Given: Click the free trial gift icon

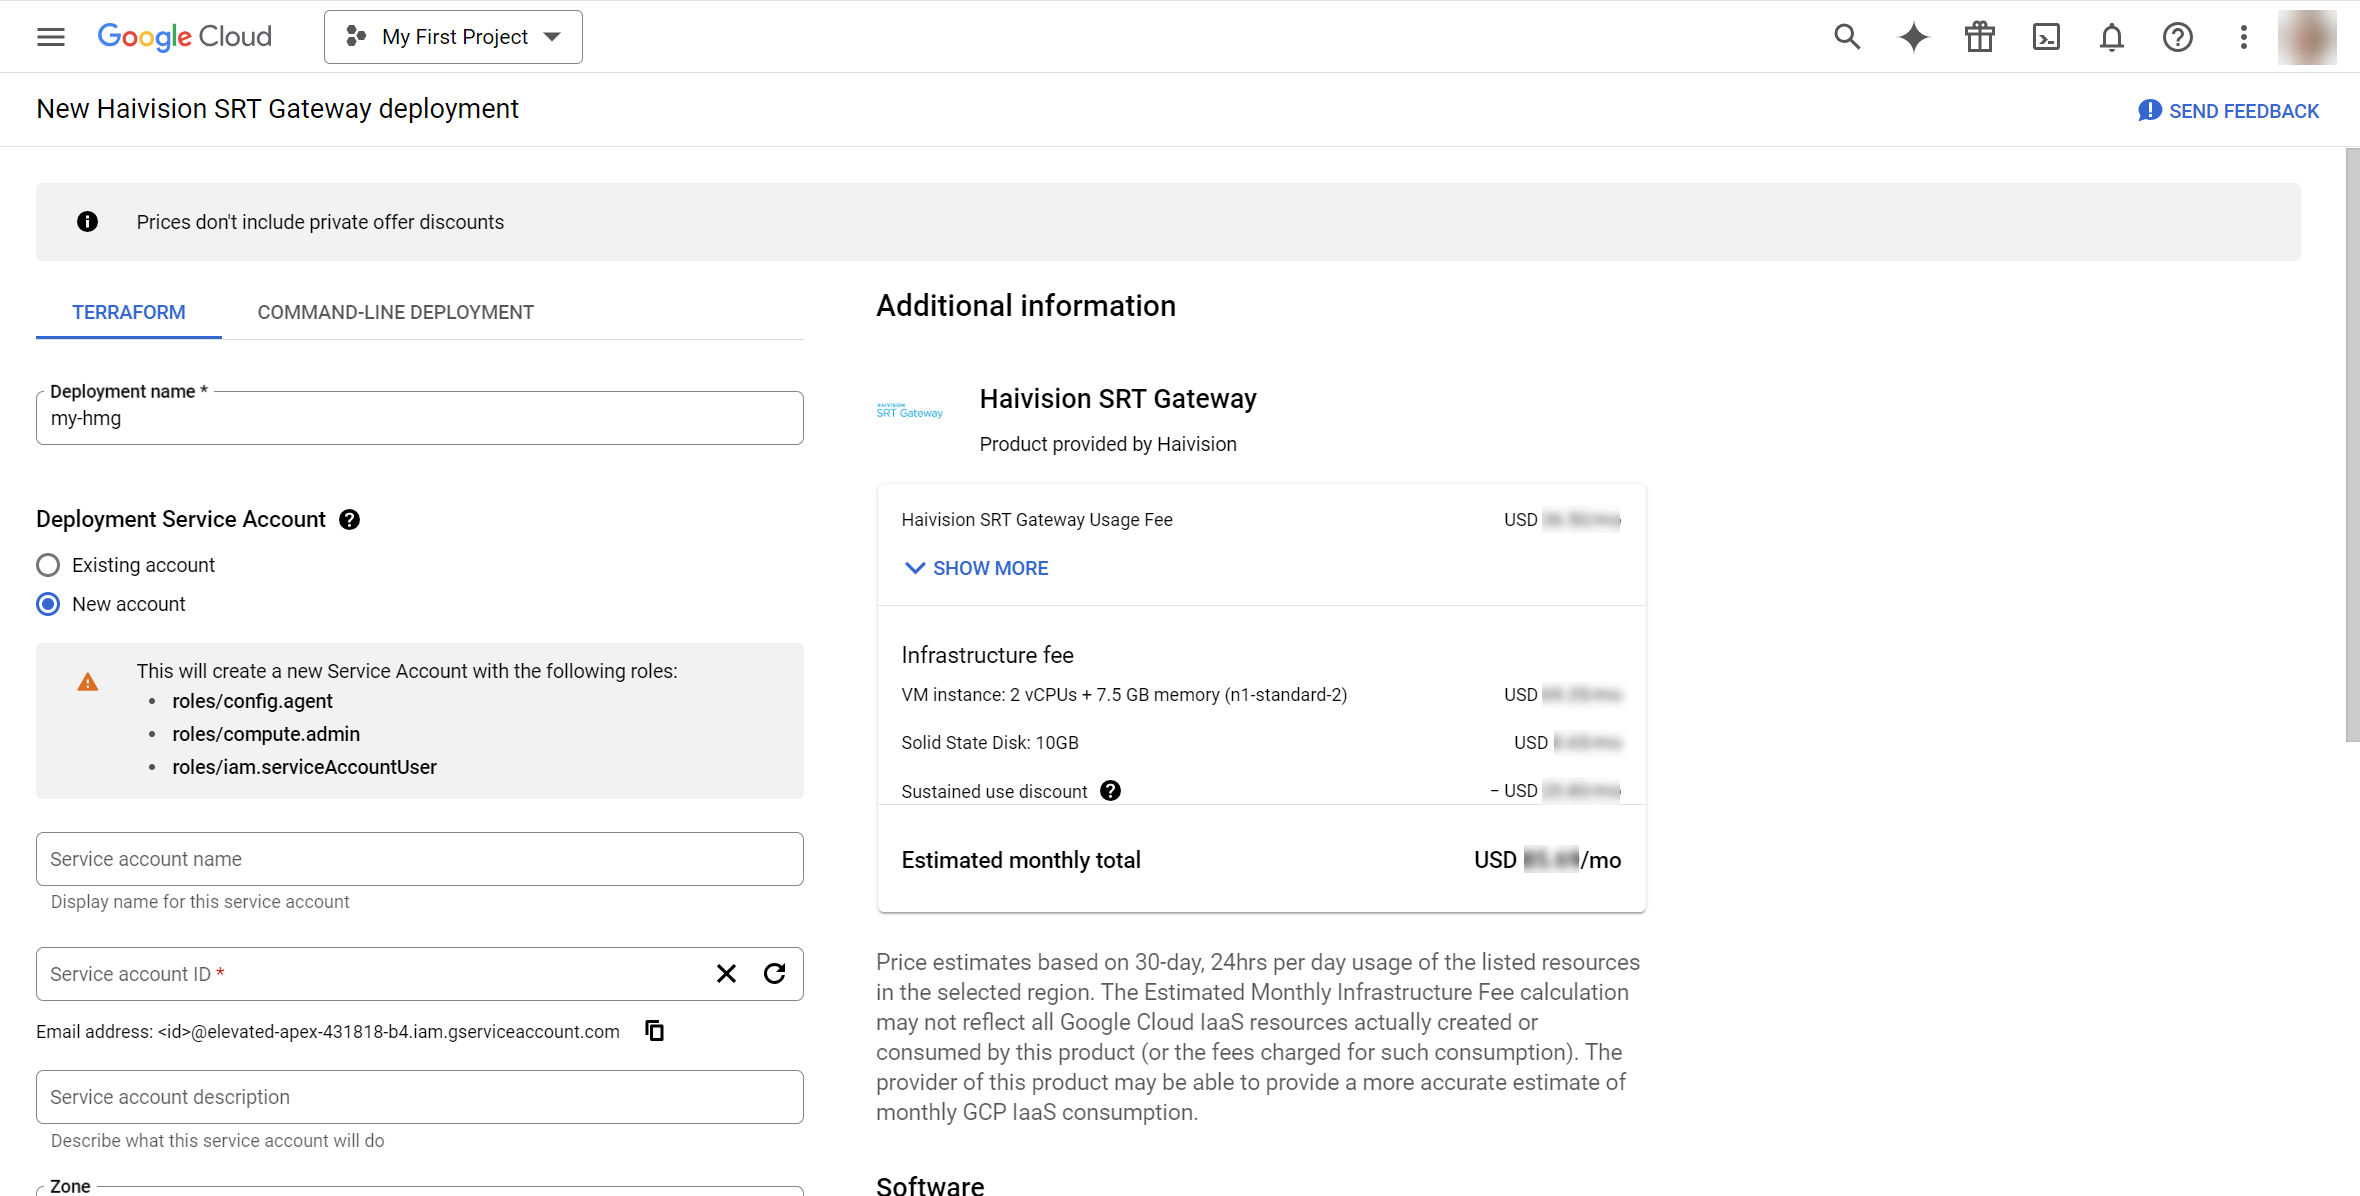Looking at the screenshot, I should (x=1979, y=37).
